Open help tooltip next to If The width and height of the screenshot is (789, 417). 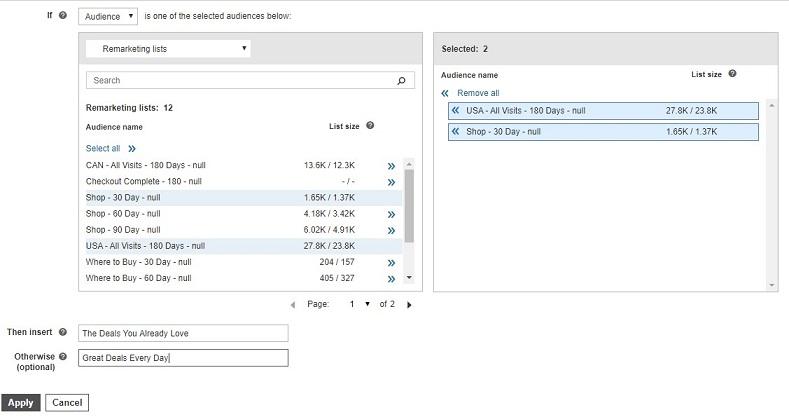pyautogui.click(x=63, y=15)
